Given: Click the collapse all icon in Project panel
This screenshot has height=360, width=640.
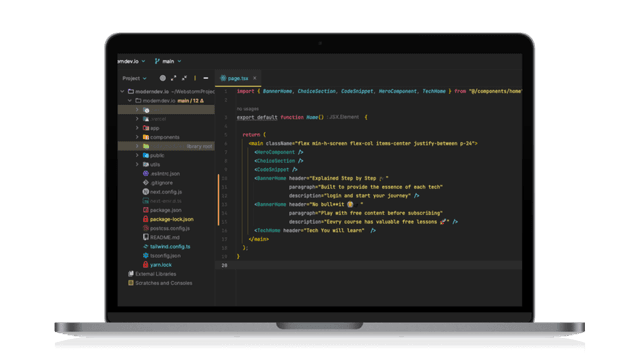Looking at the screenshot, I should tap(184, 78).
